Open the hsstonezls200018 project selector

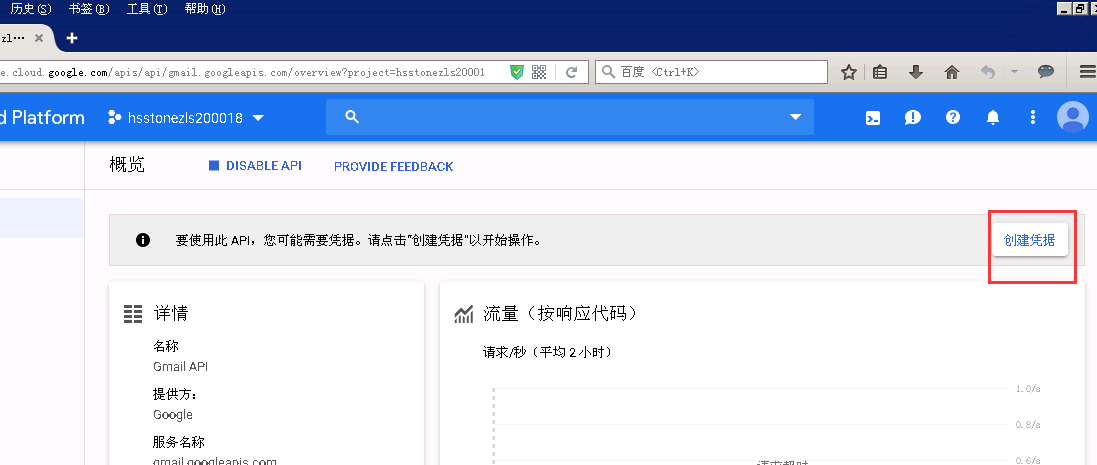186,117
